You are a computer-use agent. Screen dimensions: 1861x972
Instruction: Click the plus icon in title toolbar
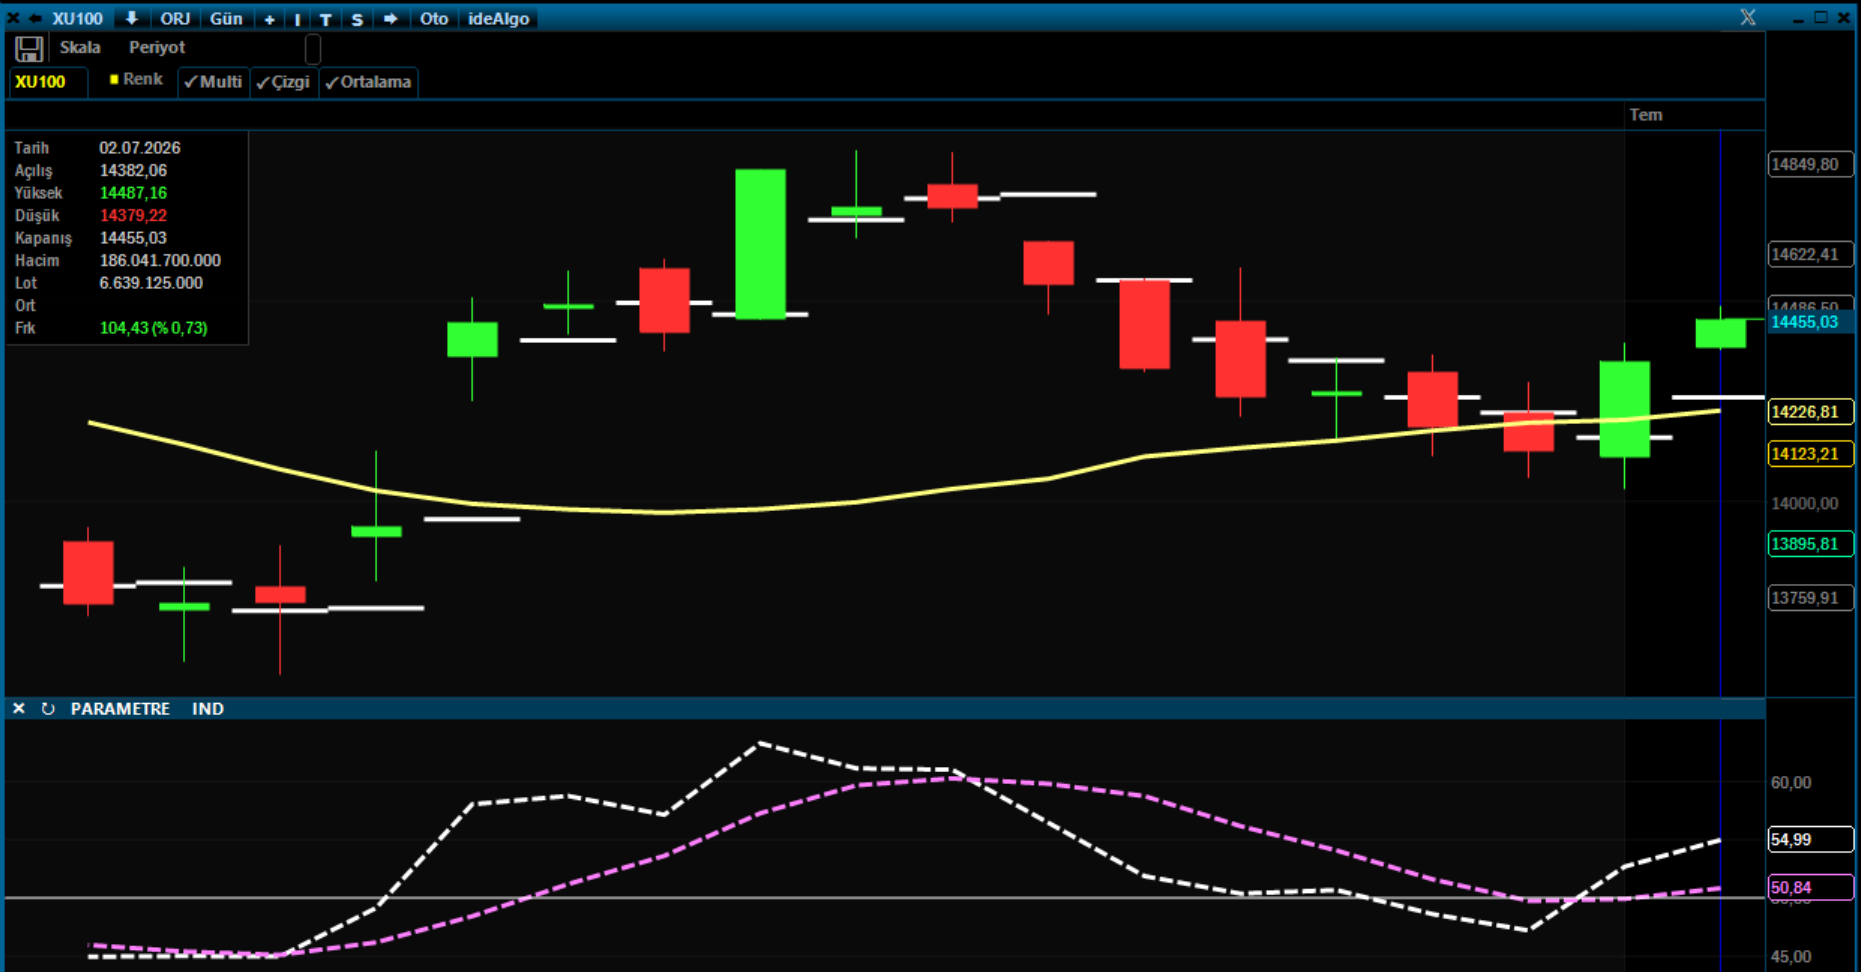coord(269,19)
